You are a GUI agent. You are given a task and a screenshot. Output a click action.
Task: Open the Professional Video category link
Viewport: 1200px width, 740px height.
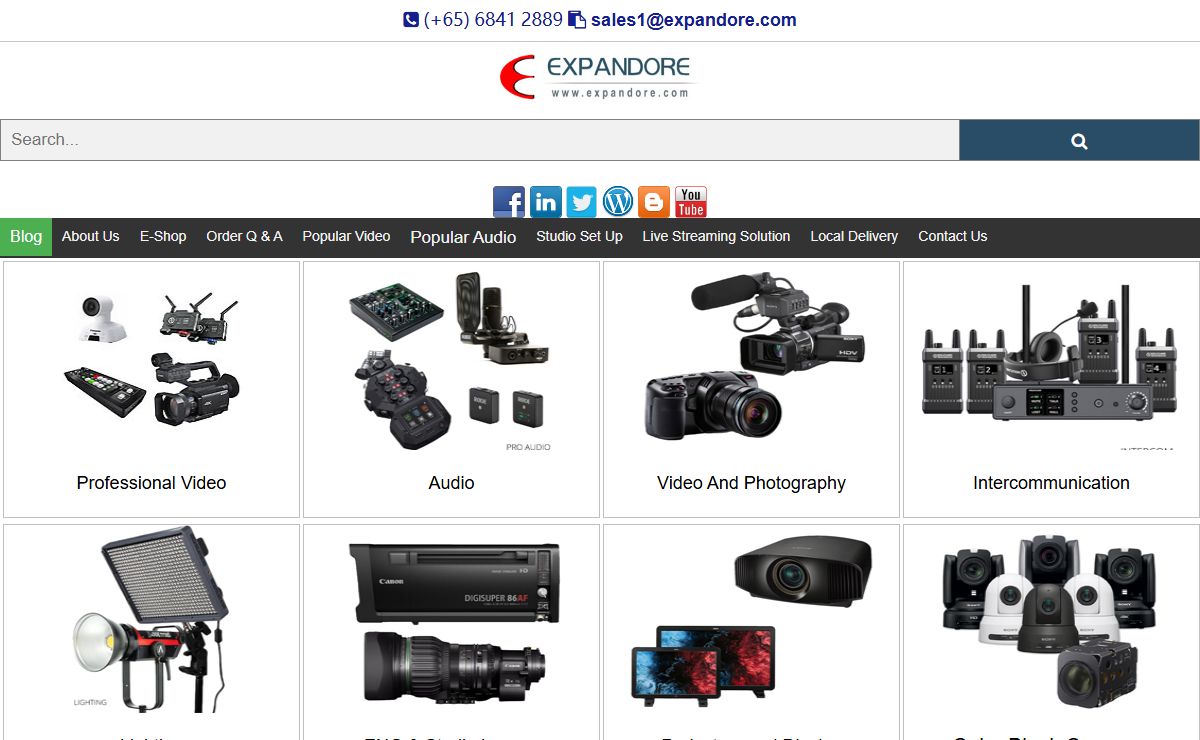[x=151, y=483]
